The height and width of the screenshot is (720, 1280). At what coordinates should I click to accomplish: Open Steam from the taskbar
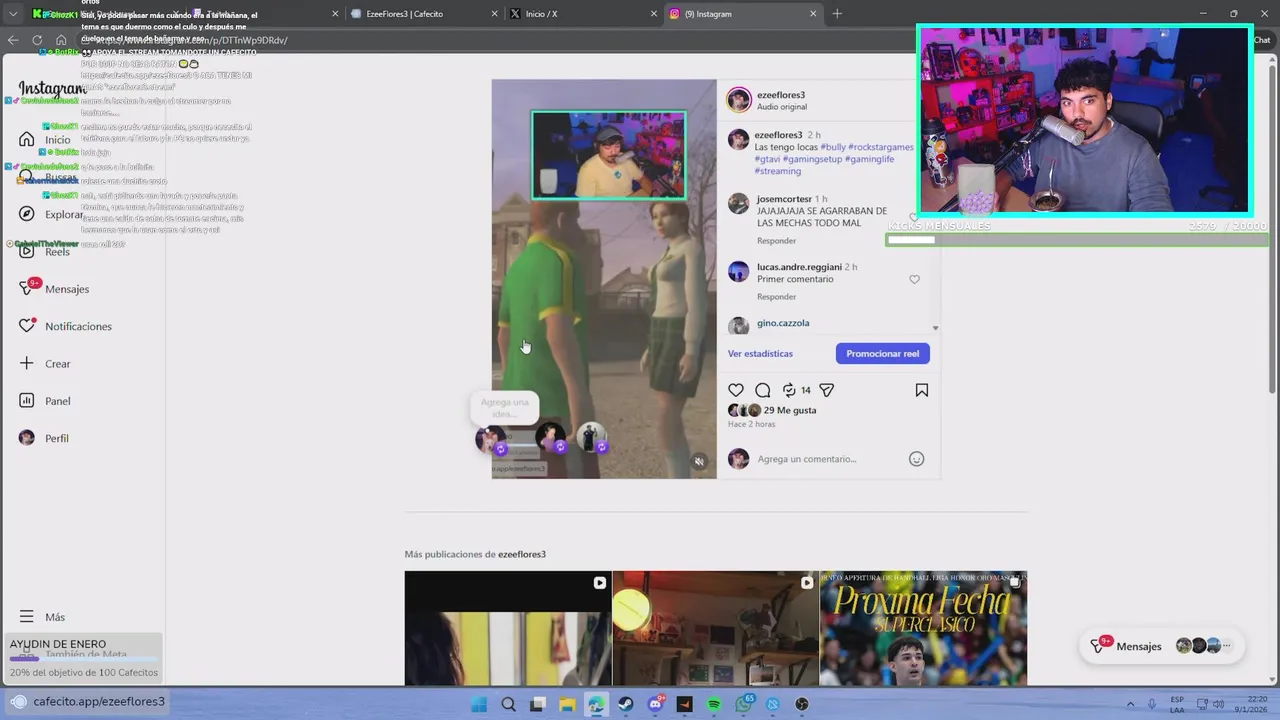[x=626, y=704]
